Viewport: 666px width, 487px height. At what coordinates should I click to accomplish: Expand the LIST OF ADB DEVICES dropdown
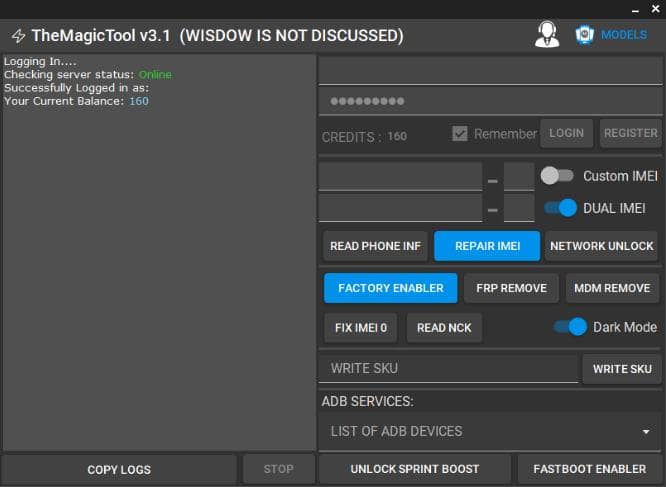tap(491, 431)
